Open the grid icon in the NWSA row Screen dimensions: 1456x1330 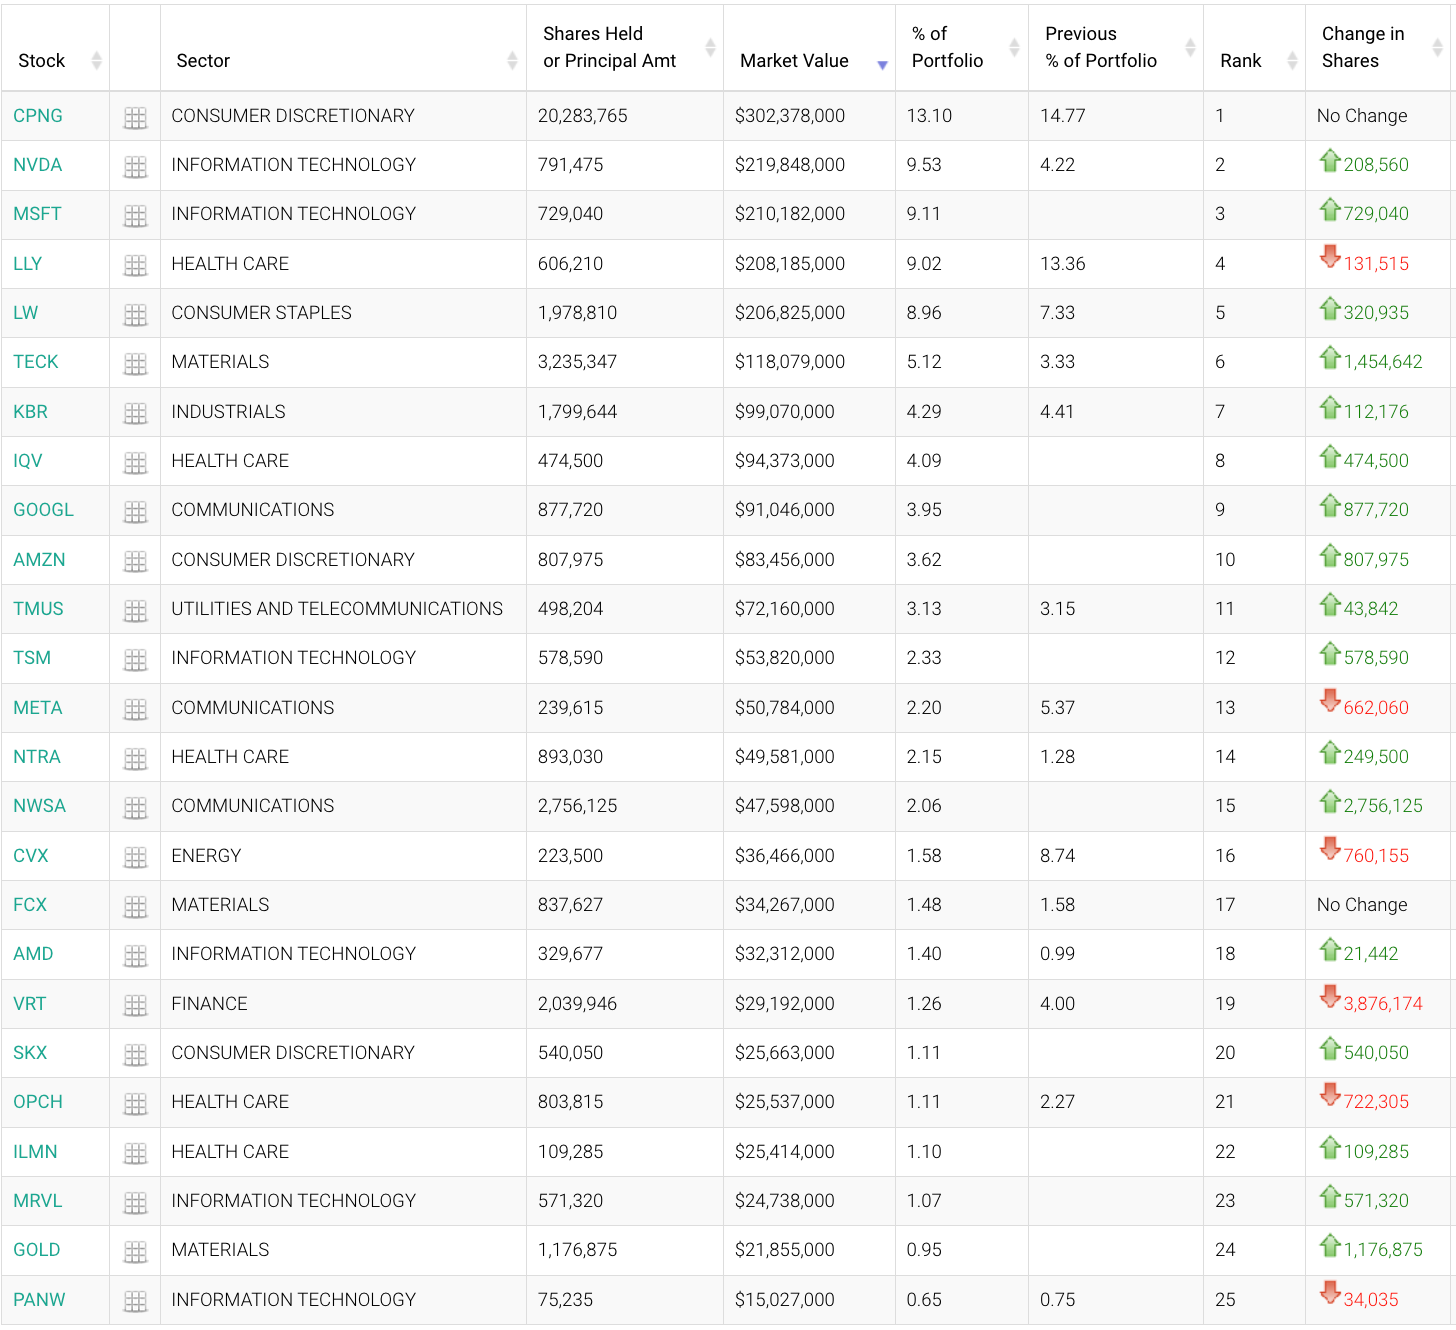pos(135,808)
